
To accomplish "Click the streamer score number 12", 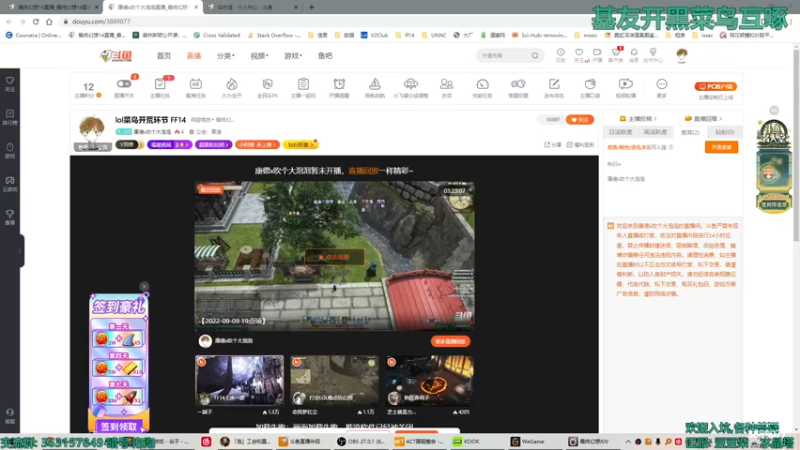I will (88, 87).
